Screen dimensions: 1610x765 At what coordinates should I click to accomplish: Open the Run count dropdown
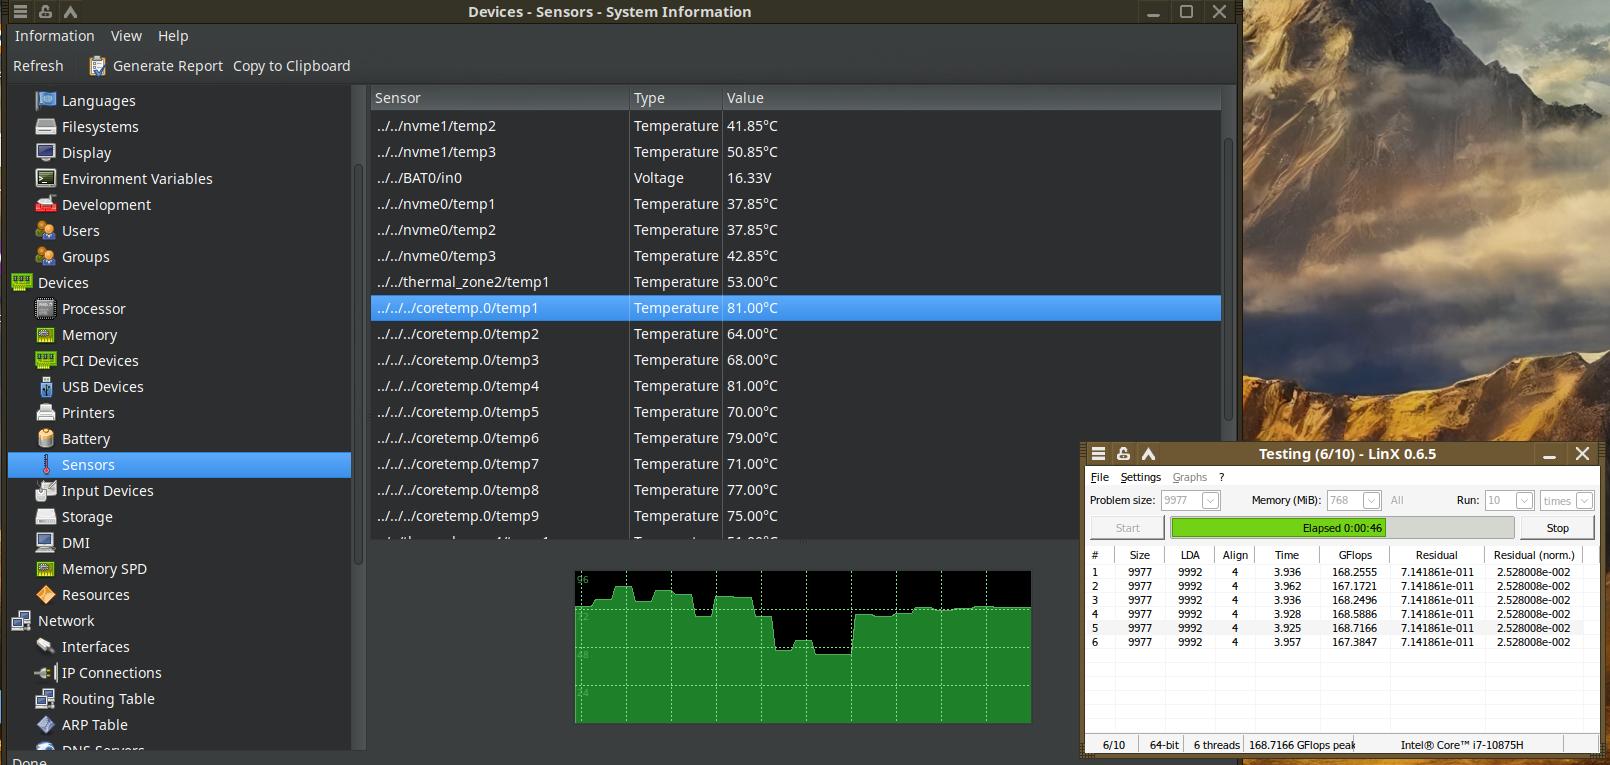coord(1524,500)
